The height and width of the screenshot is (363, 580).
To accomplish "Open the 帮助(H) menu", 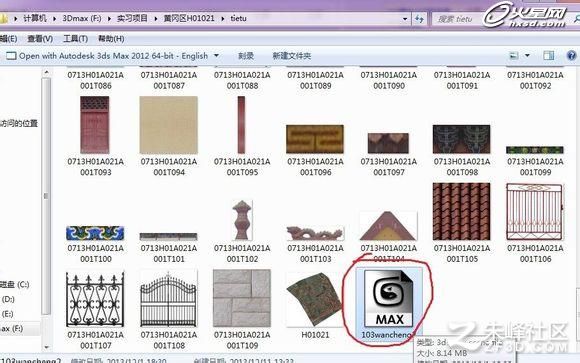I will [x=111, y=38].
